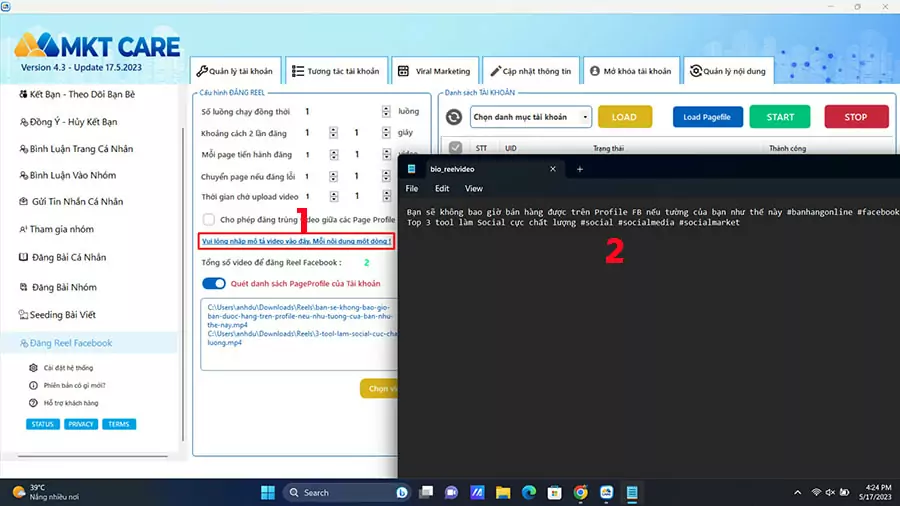Open the weather widget showing 39°C

pos(45,492)
